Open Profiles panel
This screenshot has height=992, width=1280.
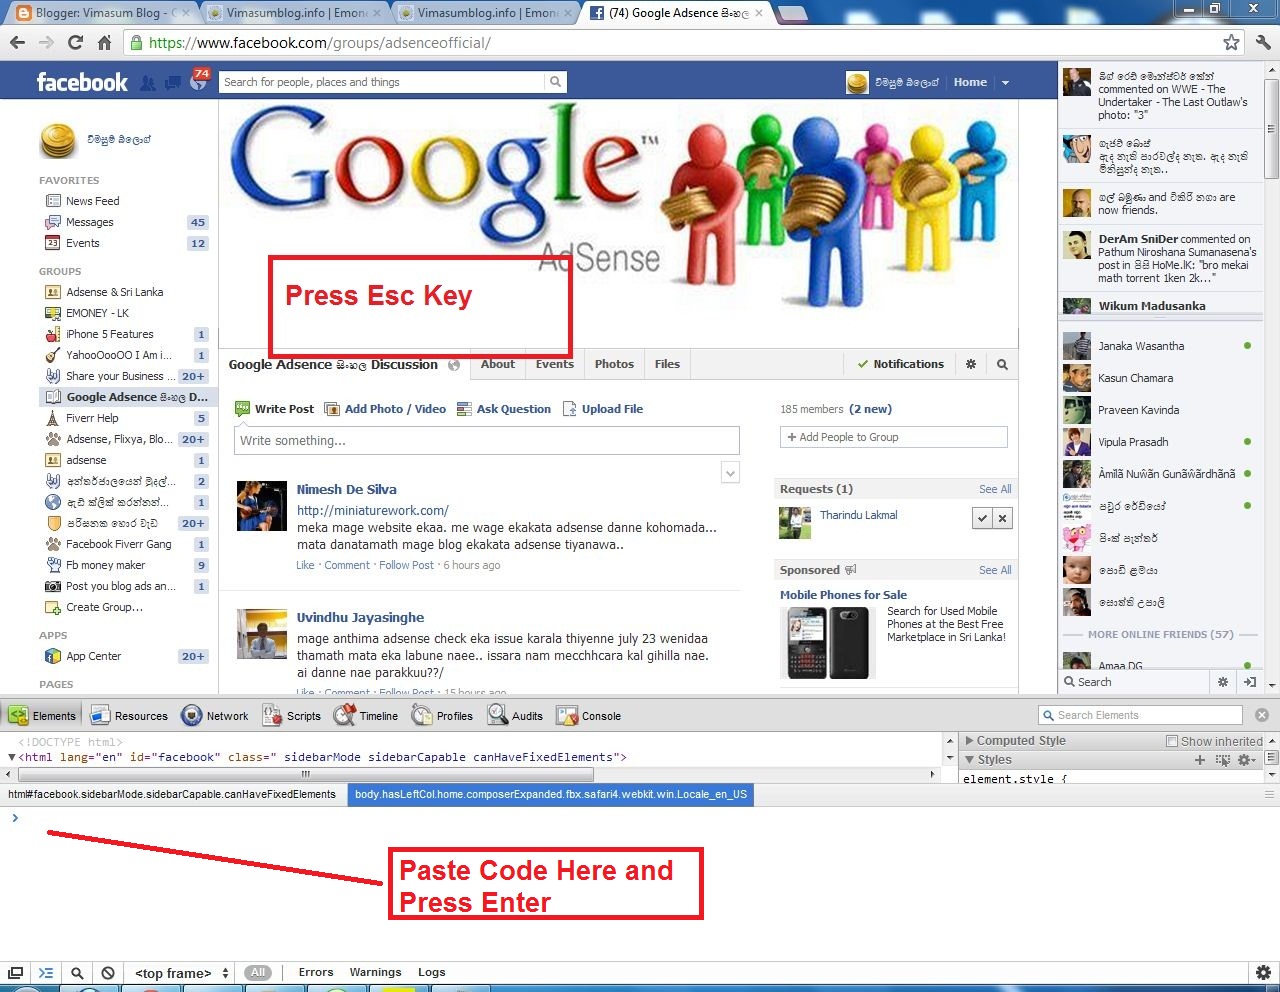pos(442,716)
